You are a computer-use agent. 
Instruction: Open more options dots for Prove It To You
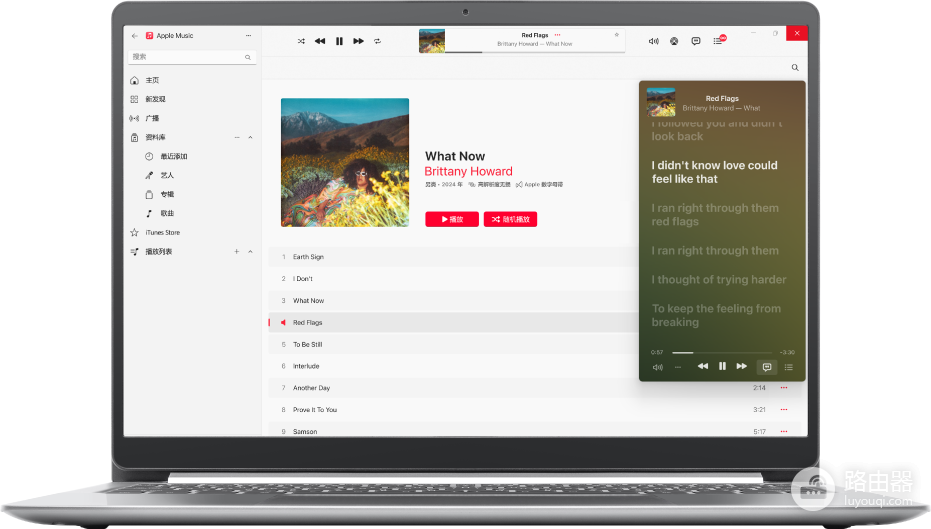click(784, 410)
